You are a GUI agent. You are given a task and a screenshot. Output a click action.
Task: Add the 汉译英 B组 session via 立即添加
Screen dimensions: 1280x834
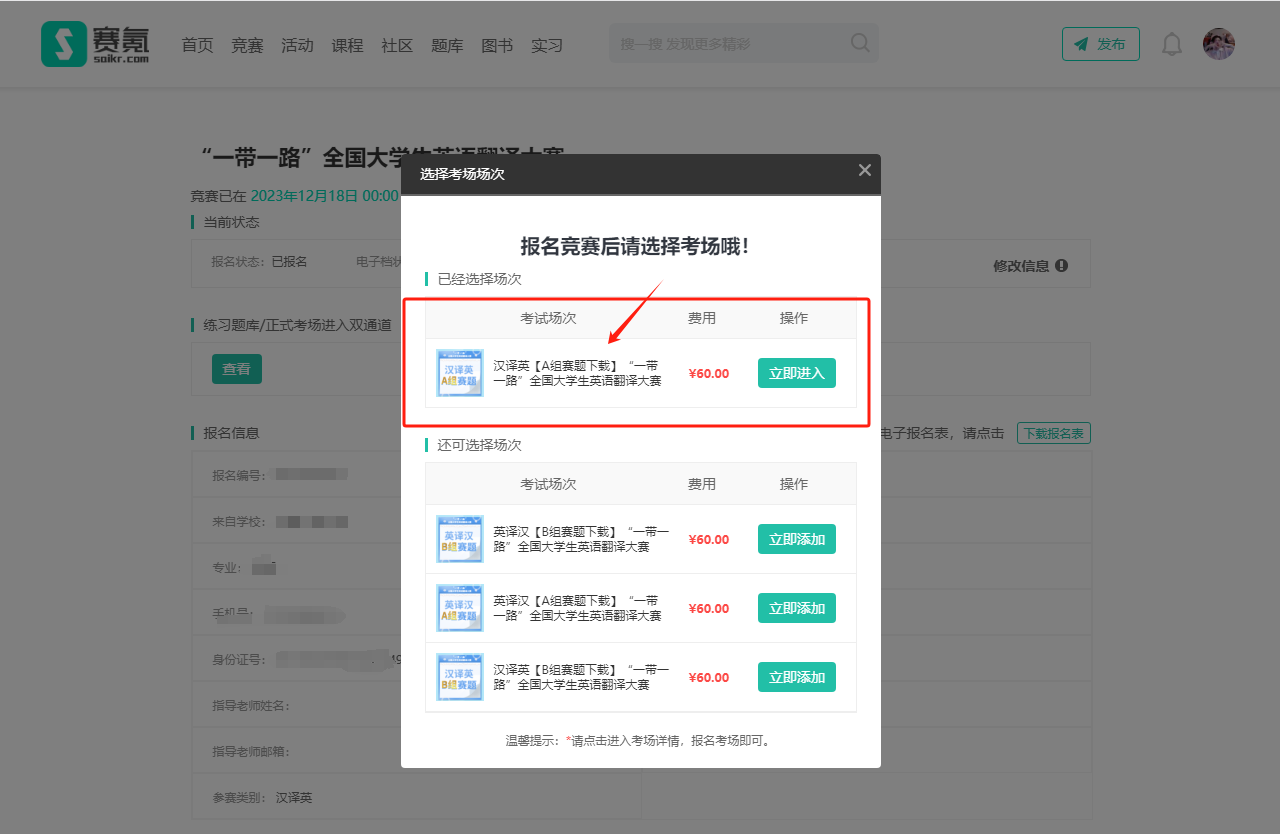(x=796, y=678)
